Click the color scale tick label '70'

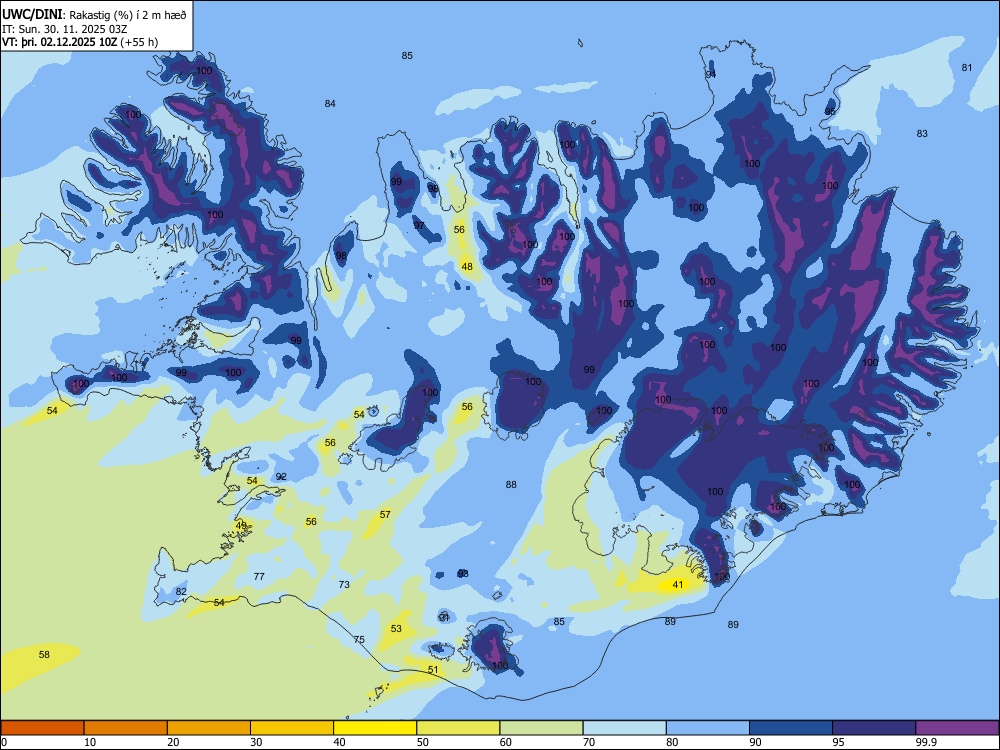tap(589, 742)
